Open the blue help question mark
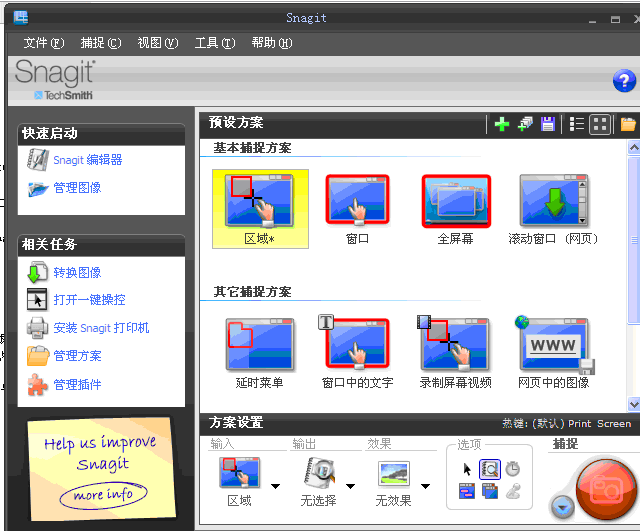 624,81
